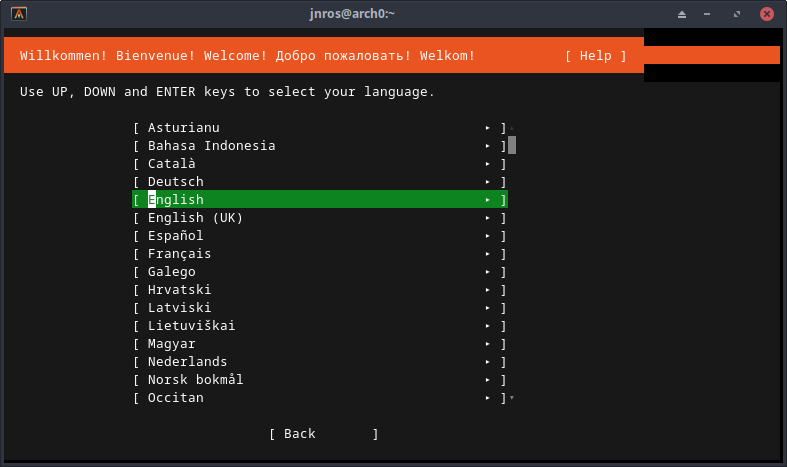Click the scroll-up arrow of language list
Screen dimensions: 787x467
[512, 128]
